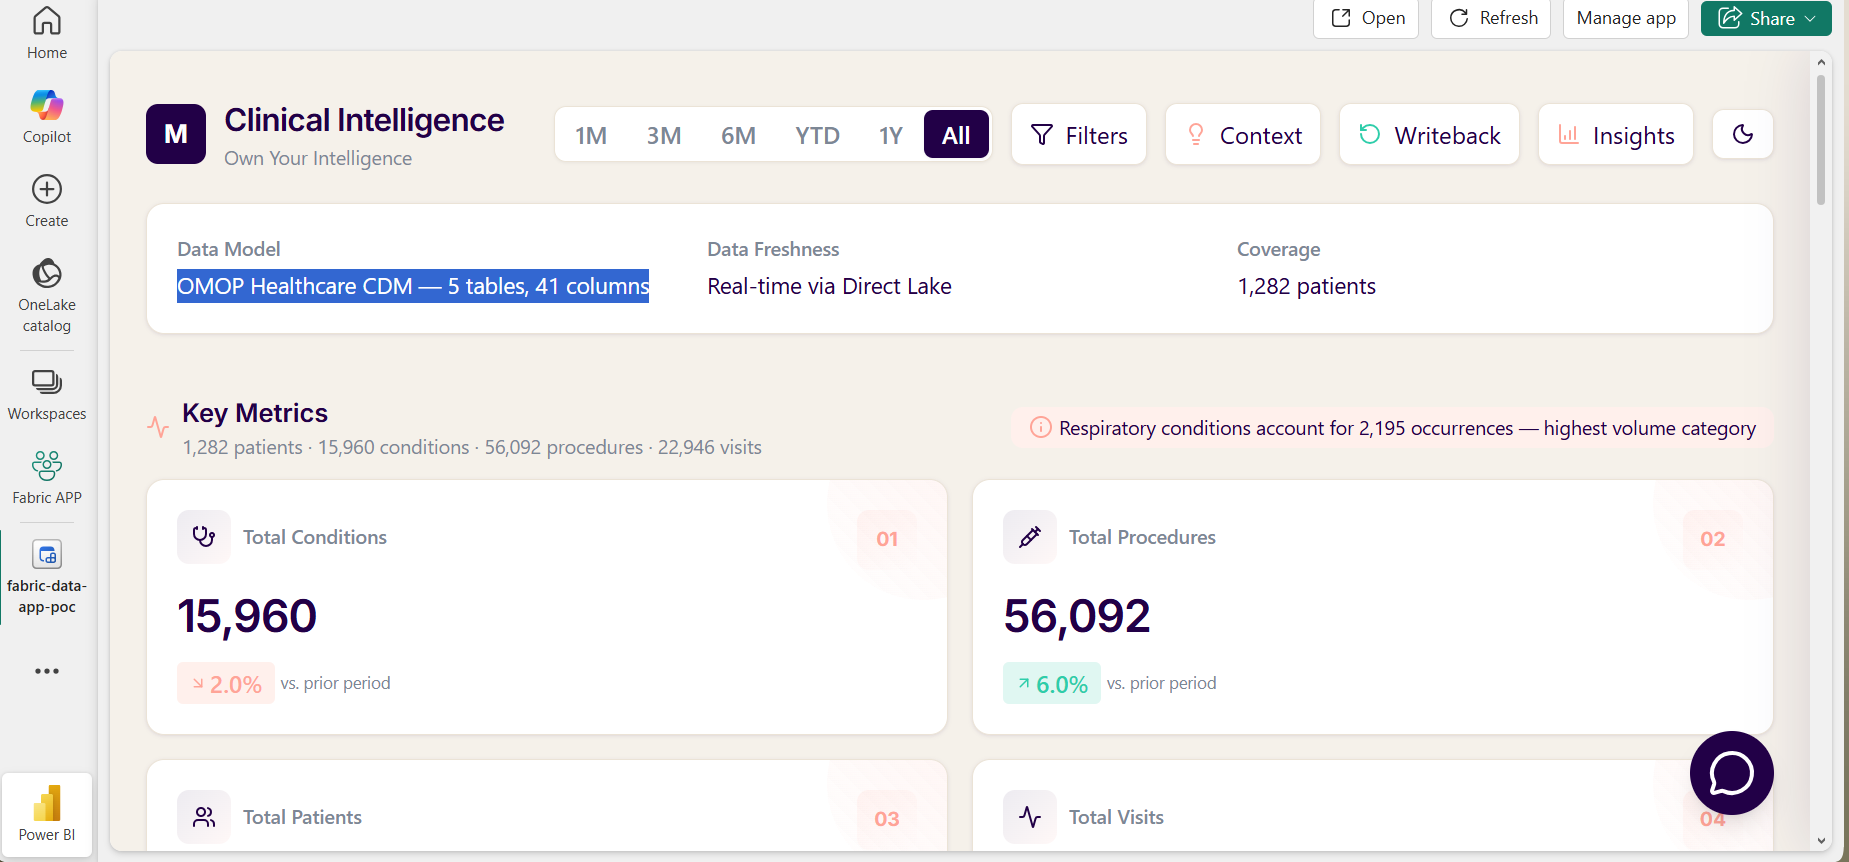
Task: Open the OneLake catalog
Action: (x=47, y=295)
